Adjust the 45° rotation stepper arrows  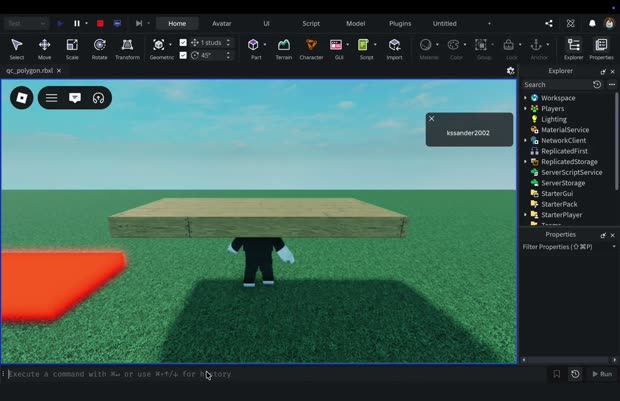coord(228,55)
